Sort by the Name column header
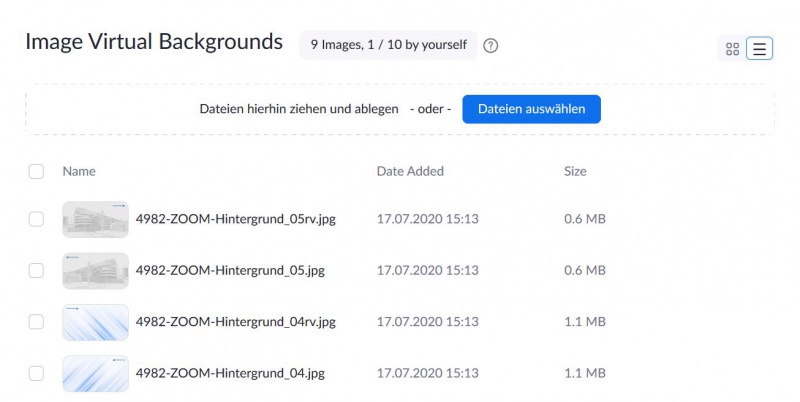 pos(79,171)
